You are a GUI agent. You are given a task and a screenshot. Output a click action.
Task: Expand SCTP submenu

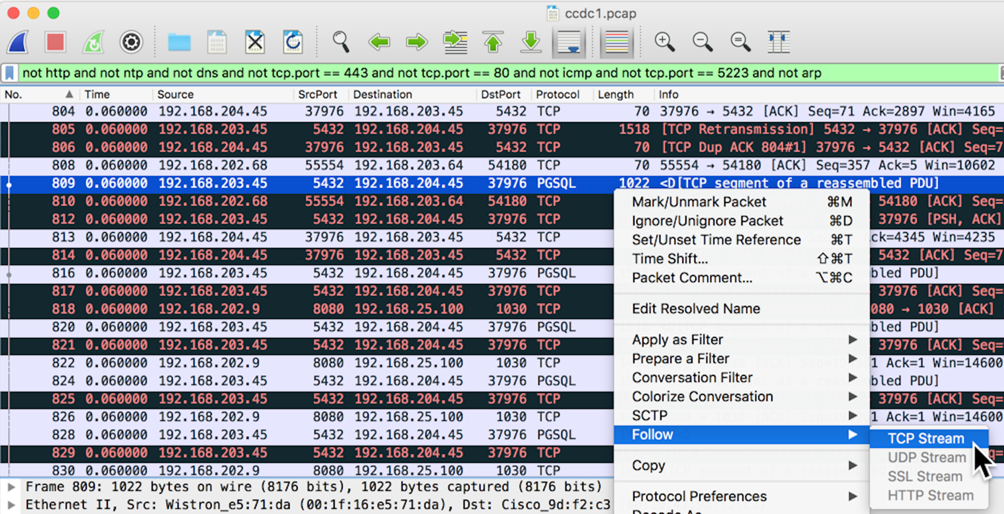pos(742,415)
